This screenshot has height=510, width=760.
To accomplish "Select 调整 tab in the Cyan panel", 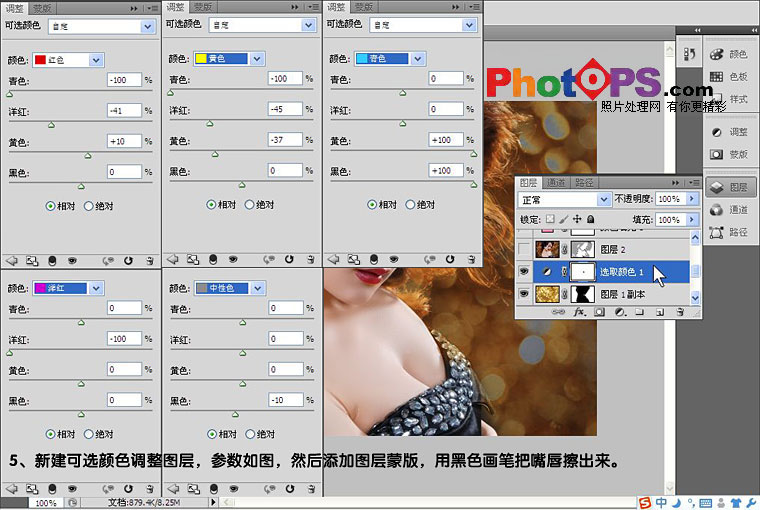I will [x=336, y=7].
